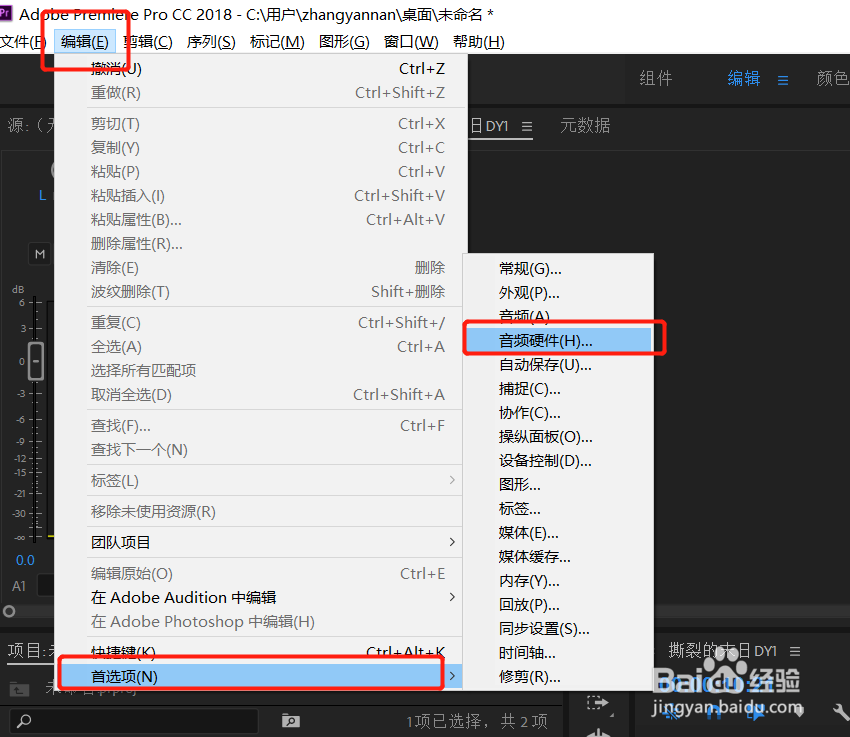This screenshot has height=737, width=850.
Task: Click the volume fader handle at 0 dB
Action: (36, 361)
